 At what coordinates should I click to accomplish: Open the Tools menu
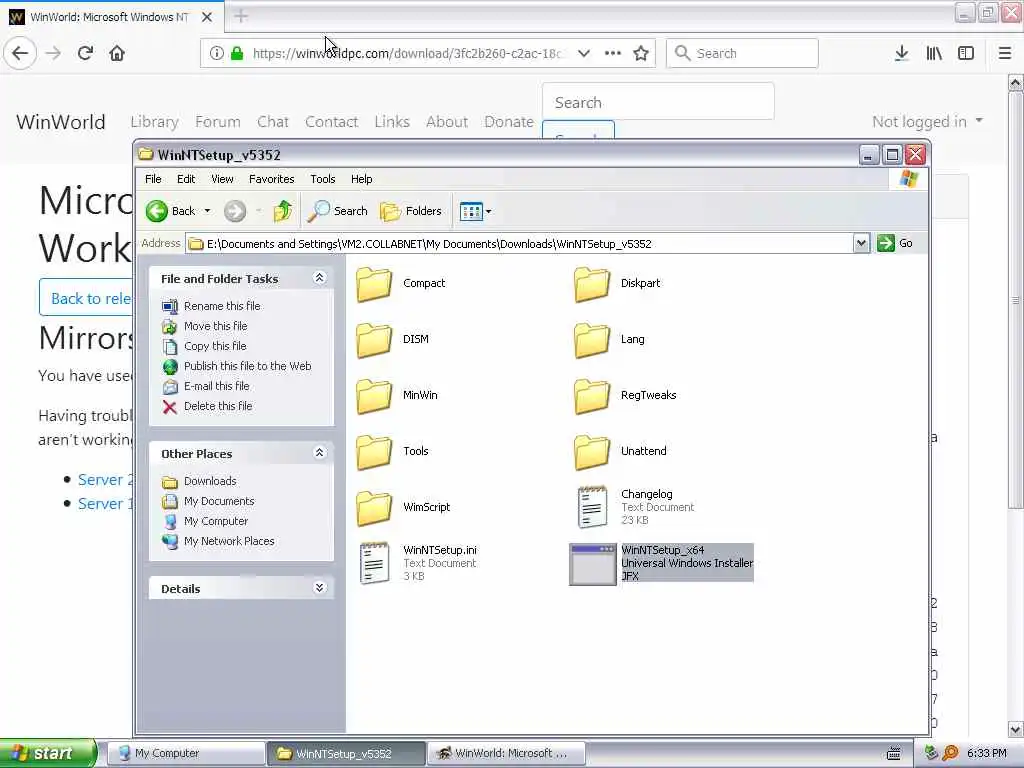(x=323, y=179)
